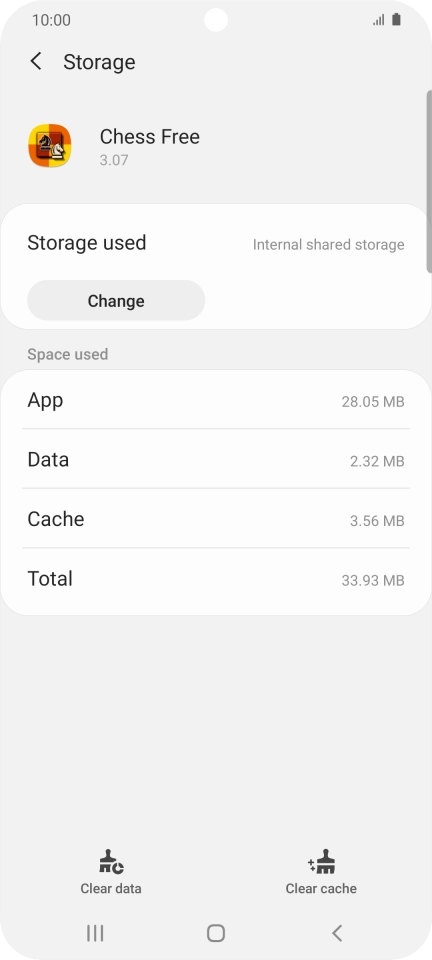Tap the back arrow beside Storage title
Screen dimensions: 432x960
(36, 61)
